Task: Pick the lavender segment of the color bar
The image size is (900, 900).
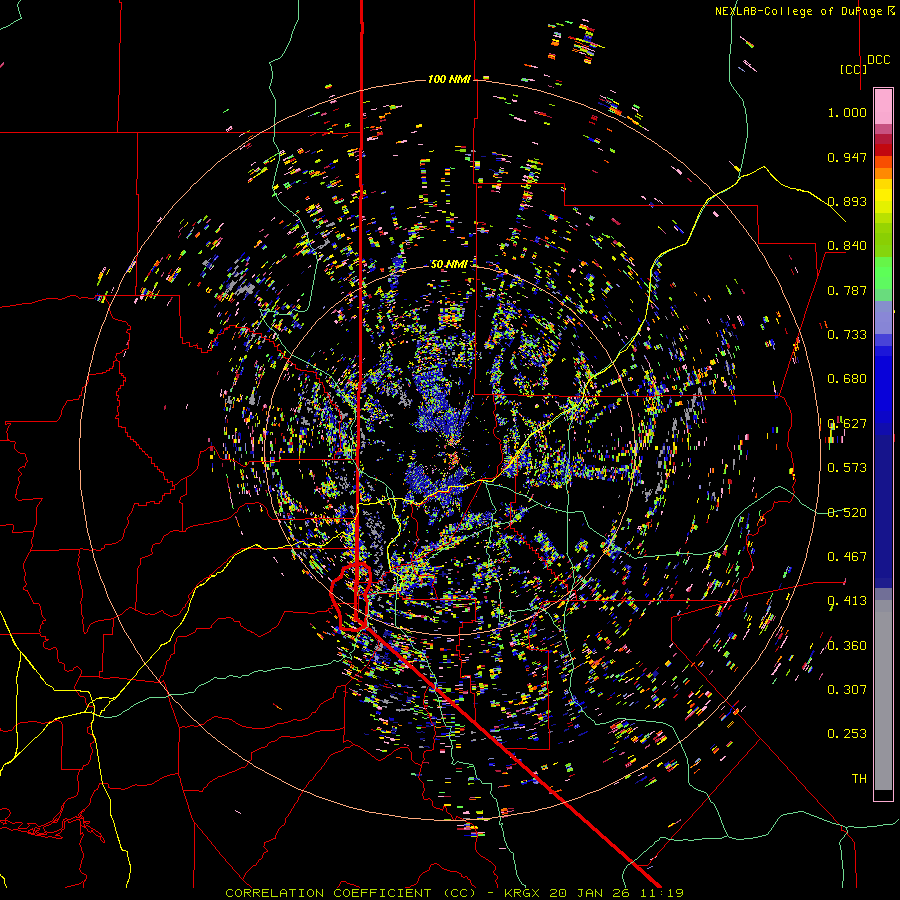Action: [x=883, y=317]
